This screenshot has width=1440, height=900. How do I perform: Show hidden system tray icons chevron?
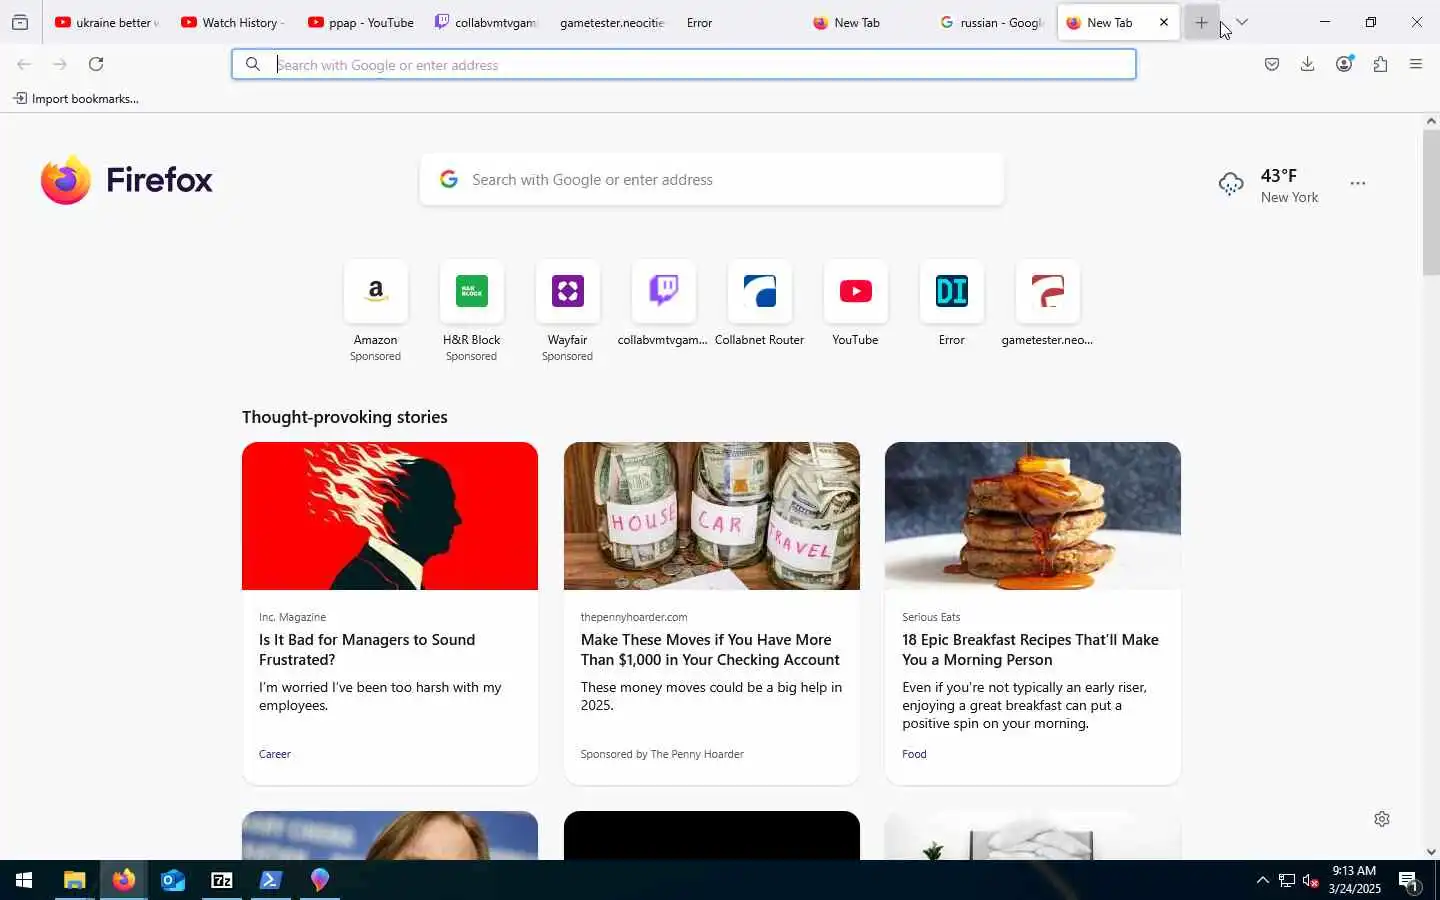[x=1262, y=880]
